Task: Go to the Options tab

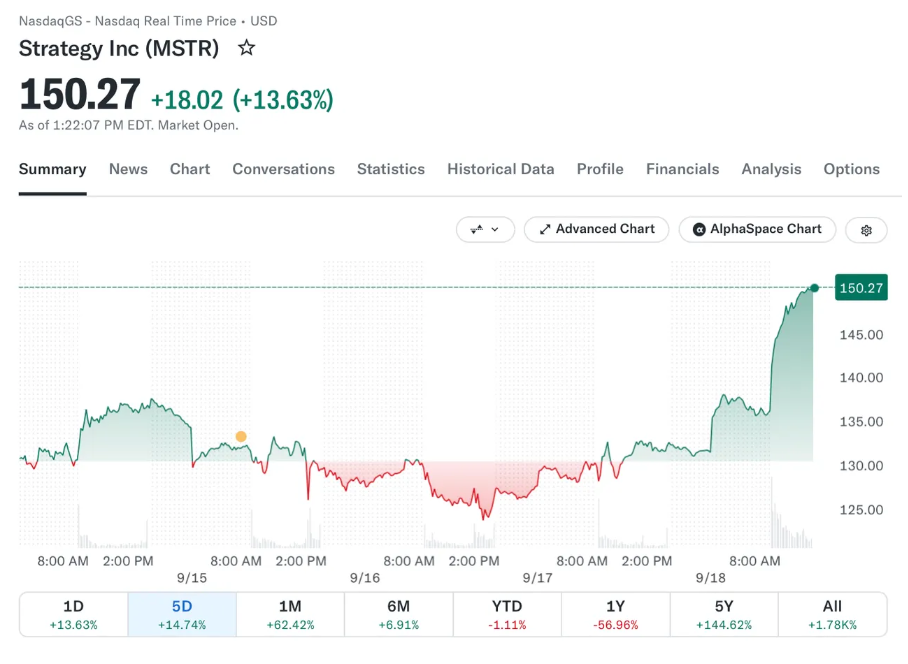Action: pos(852,169)
